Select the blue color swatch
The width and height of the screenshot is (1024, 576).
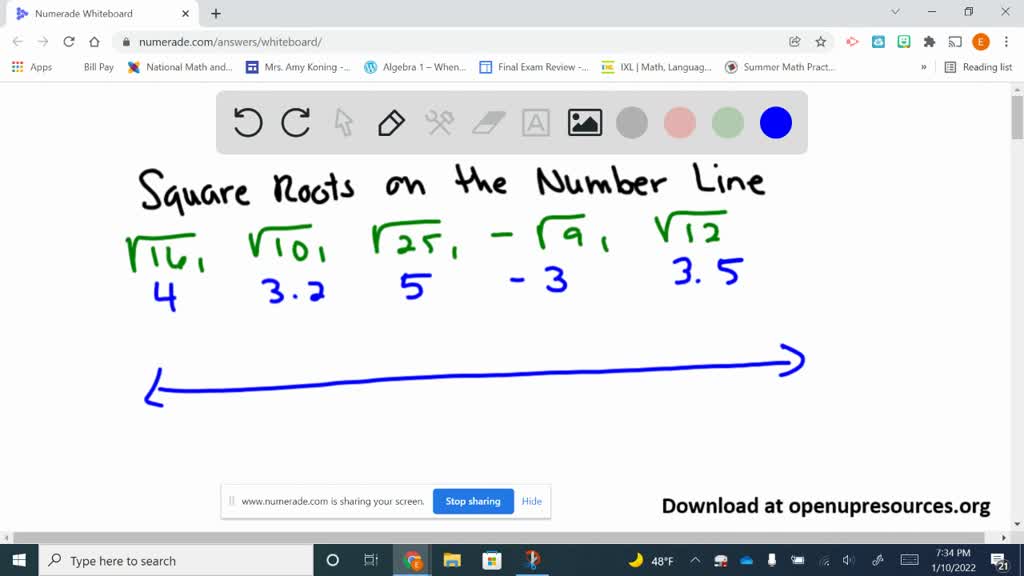tap(775, 122)
